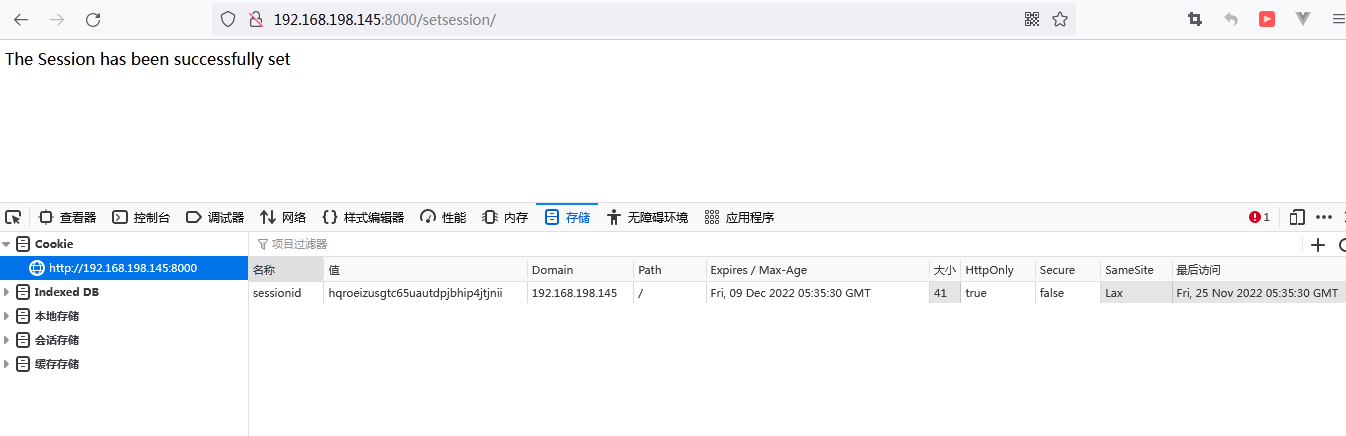Sort by the HttpOnly column header
Screen dimensions: 1346x436
997,270
